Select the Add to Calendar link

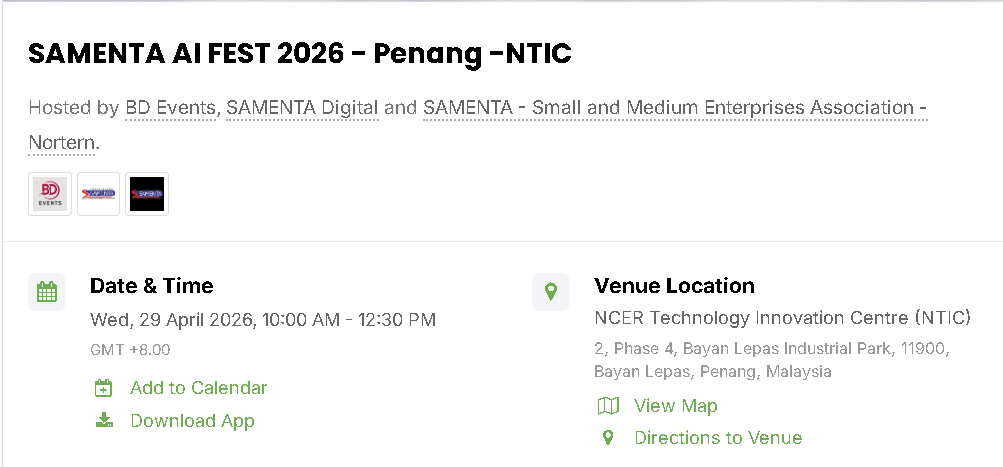point(198,388)
